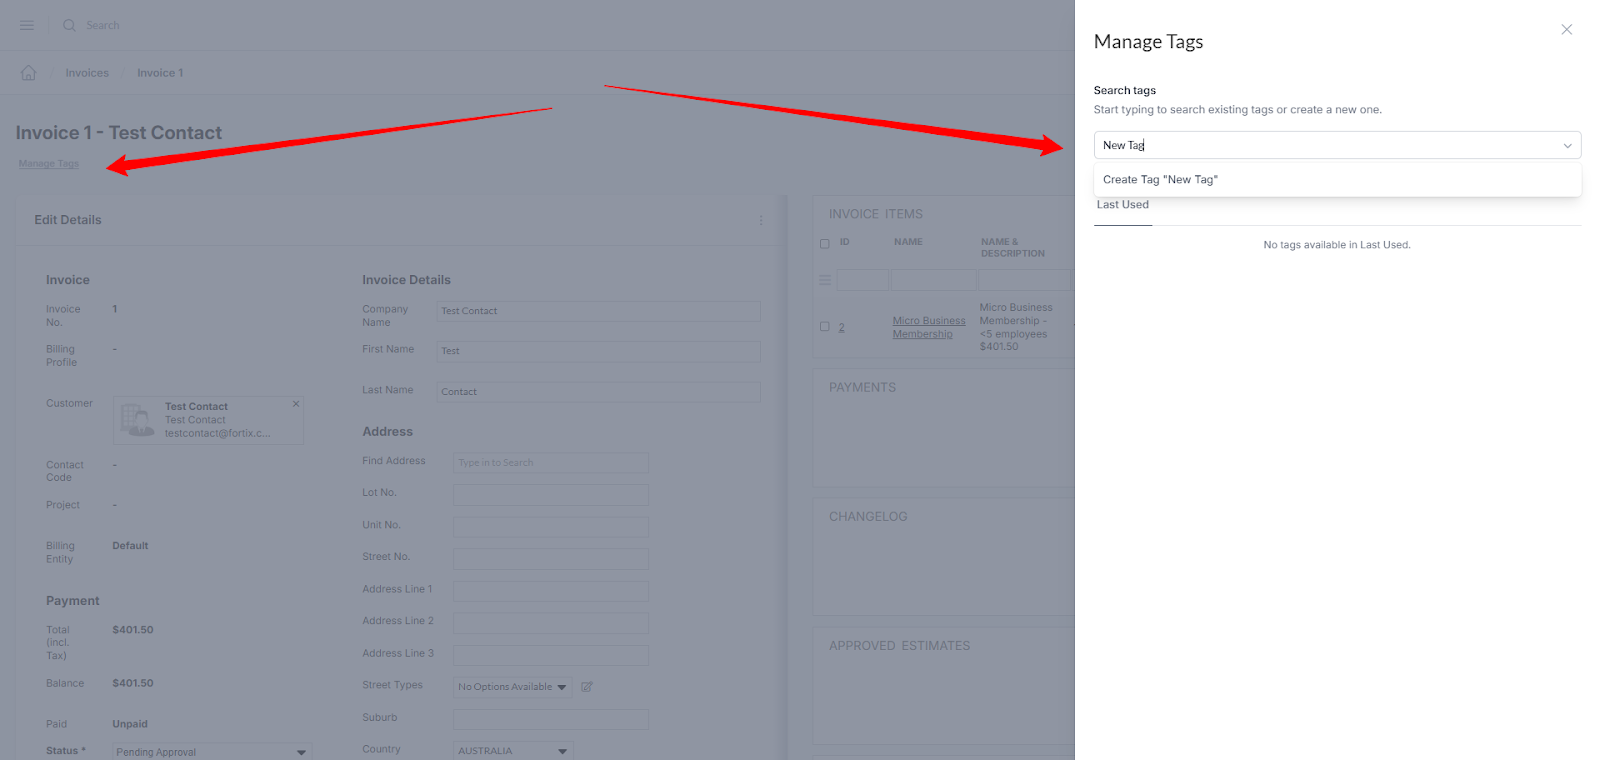The width and height of the screenshot is (1600, 760).
Task: Click the NAME column filter box
Action: point(933,280)
